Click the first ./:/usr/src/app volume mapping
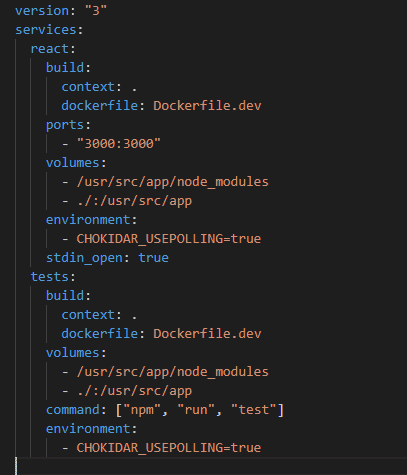Image resolution: width=407 pixels, height=475 pixels. click(x=134, y=201)
